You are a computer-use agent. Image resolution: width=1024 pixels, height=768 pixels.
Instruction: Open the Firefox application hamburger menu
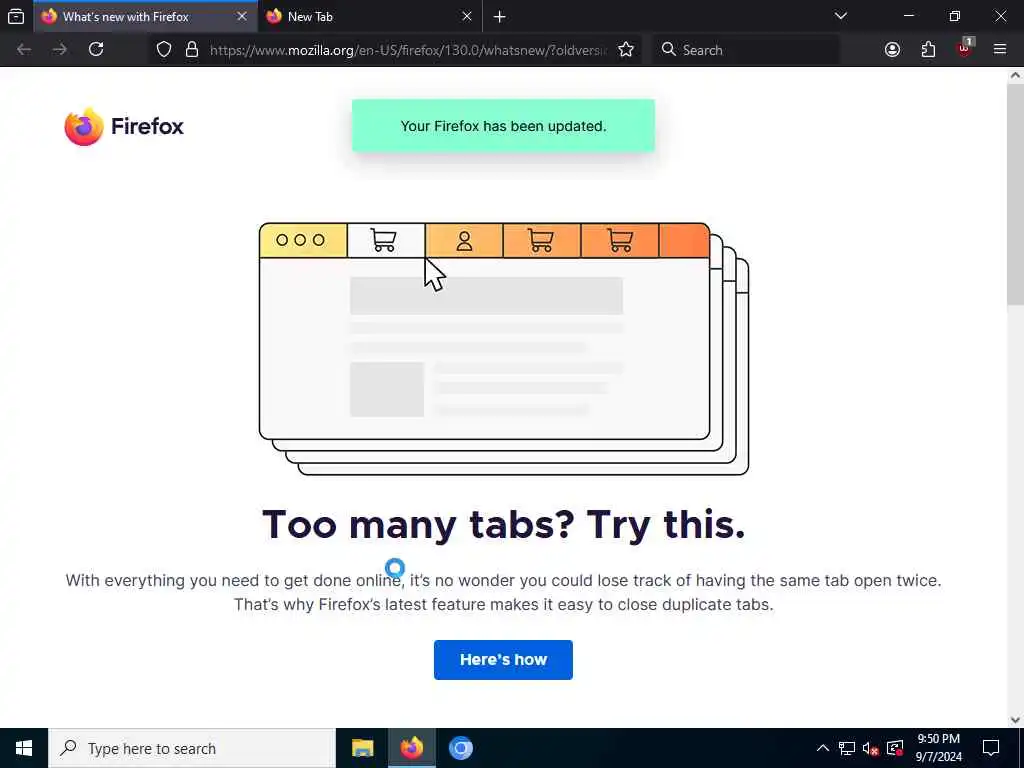tap(1000, 50)
